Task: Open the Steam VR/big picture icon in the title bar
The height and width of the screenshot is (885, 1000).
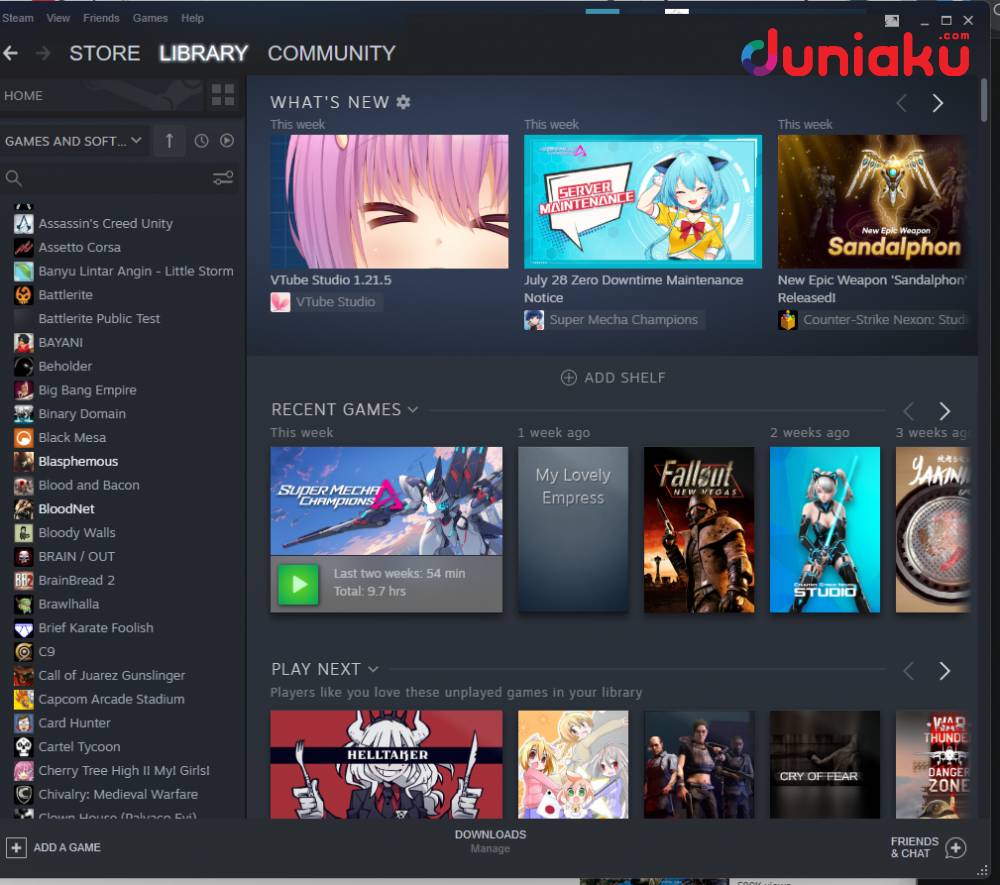Action: click(892, 20)
